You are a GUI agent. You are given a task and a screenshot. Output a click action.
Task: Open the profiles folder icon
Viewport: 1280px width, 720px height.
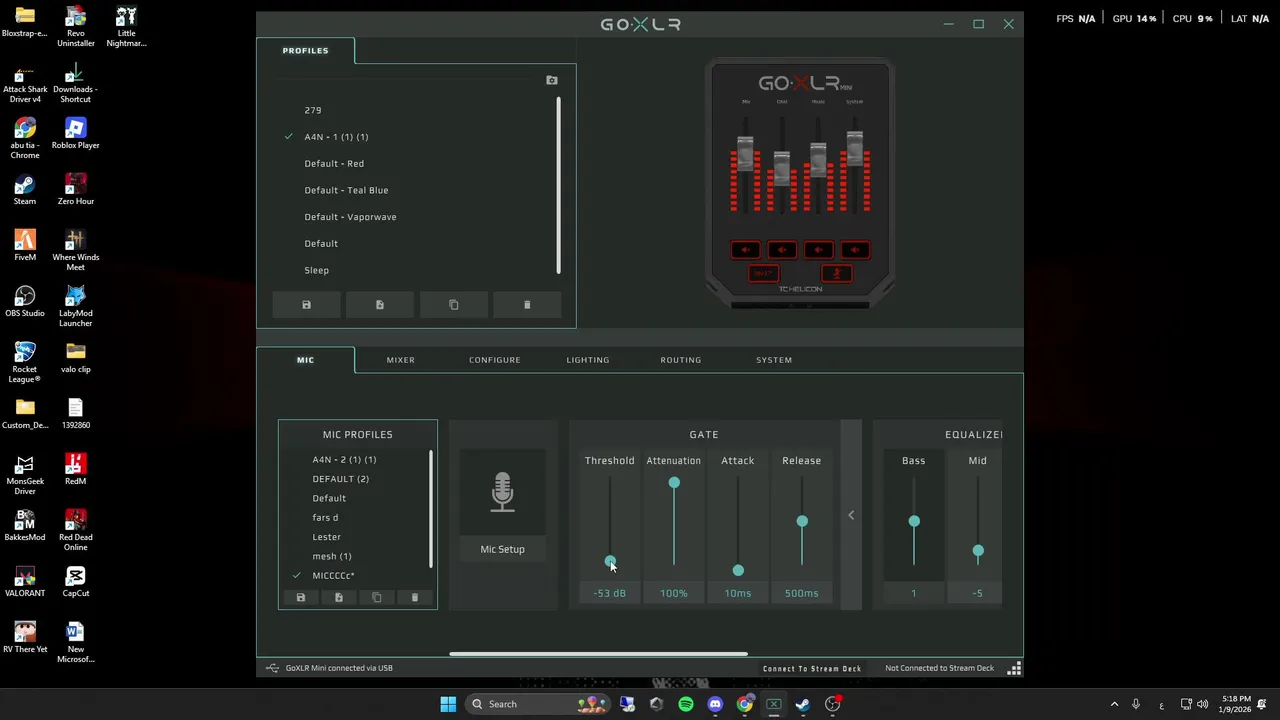pyautogui.click(x=552, y=80)
